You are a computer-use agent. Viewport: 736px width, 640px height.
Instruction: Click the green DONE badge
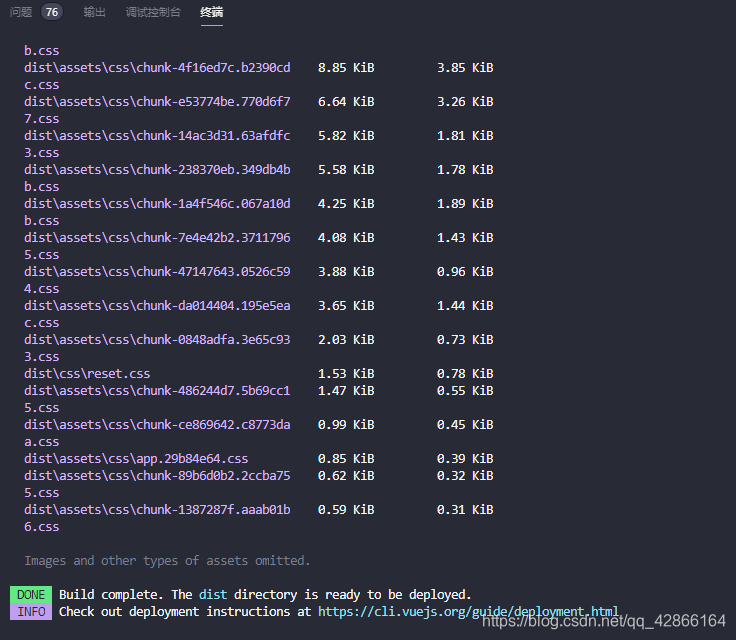[x=31, y=594]
